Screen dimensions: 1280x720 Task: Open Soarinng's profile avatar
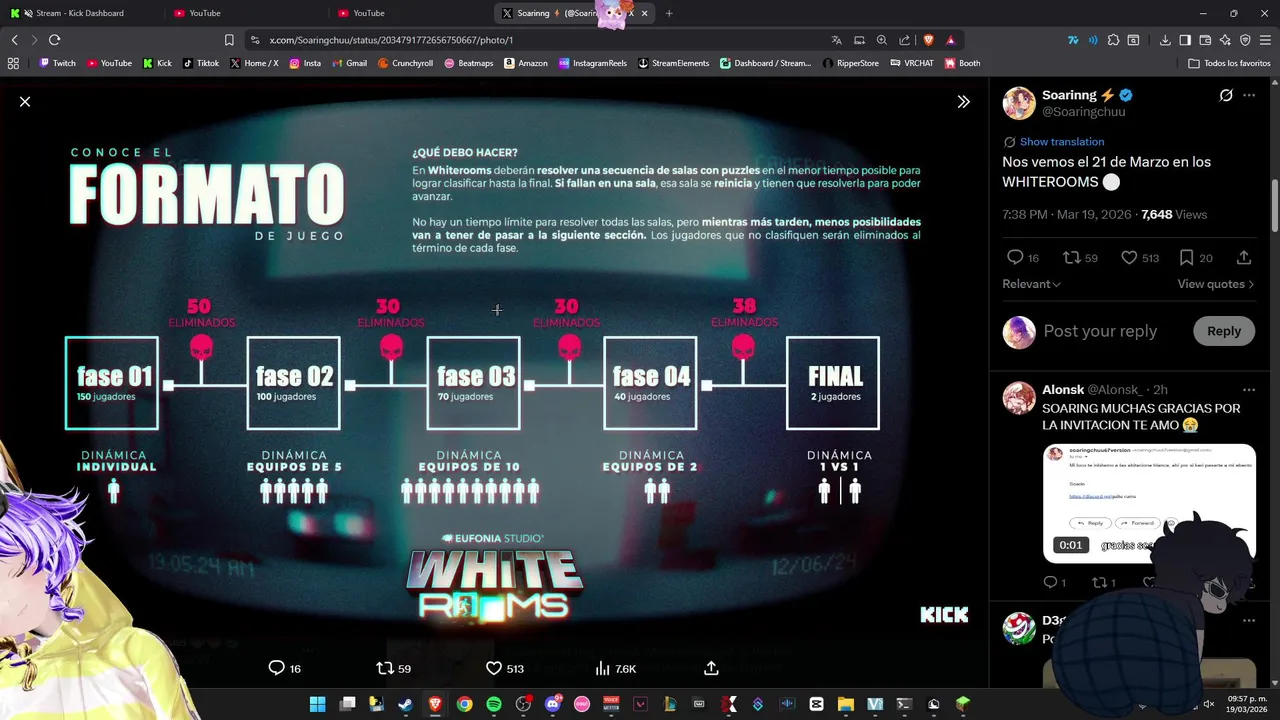(x=1019, y=103)
